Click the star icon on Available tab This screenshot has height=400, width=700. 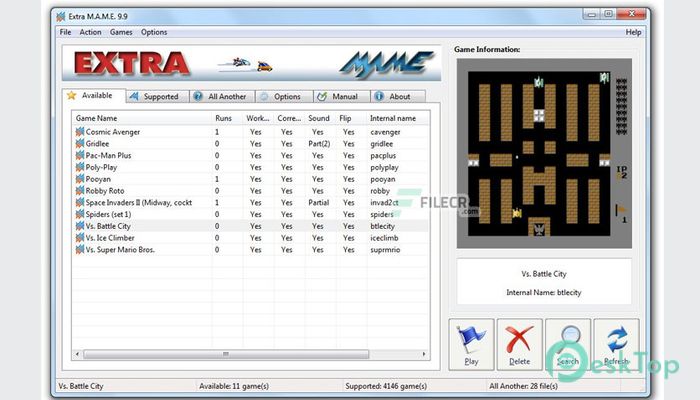[x=71, y=95]
